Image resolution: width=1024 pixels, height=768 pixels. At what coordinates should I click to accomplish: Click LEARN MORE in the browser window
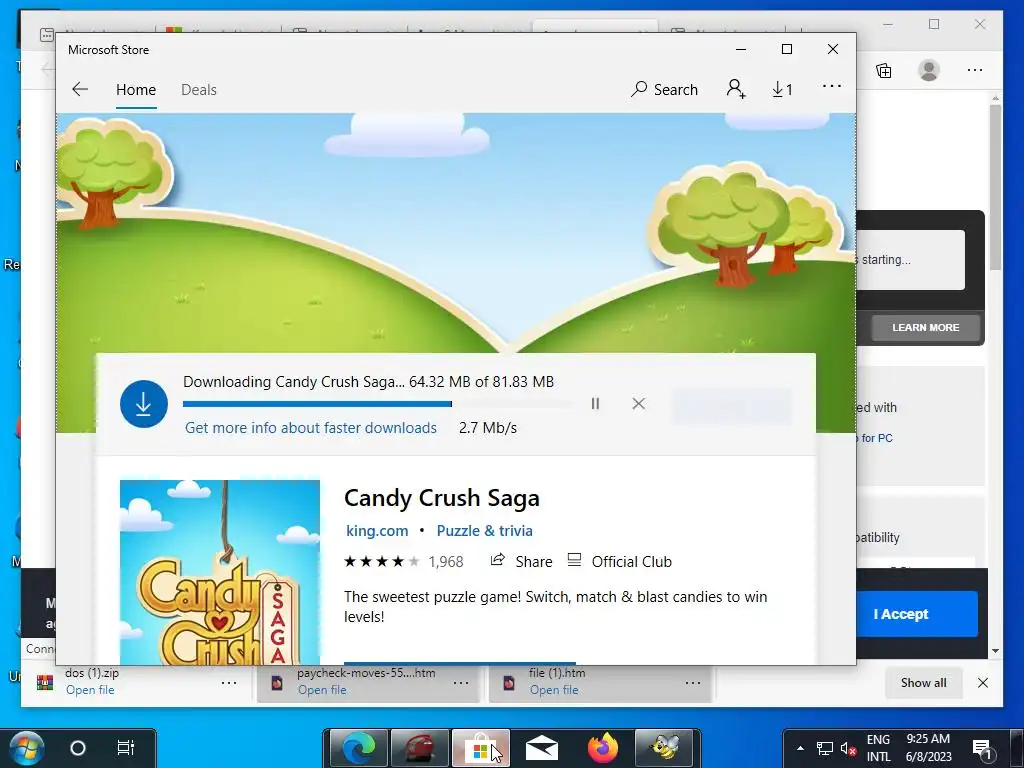(925, 328)
